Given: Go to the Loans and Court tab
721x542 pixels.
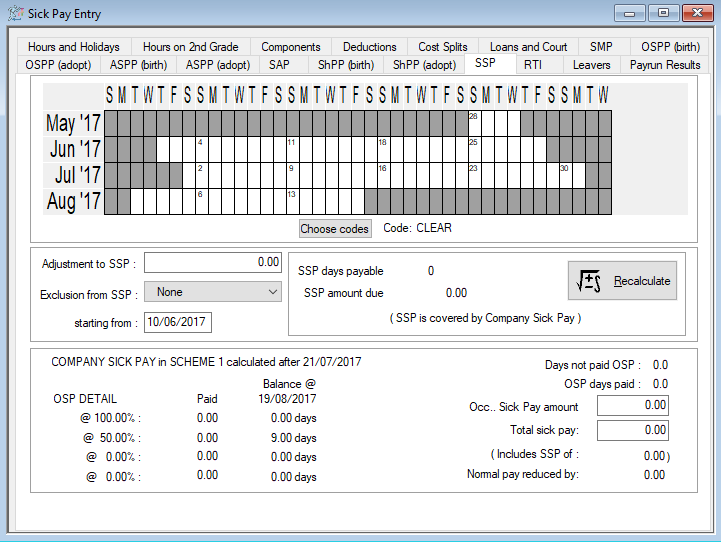Looking at the screenshot, I should pos(528,47).
